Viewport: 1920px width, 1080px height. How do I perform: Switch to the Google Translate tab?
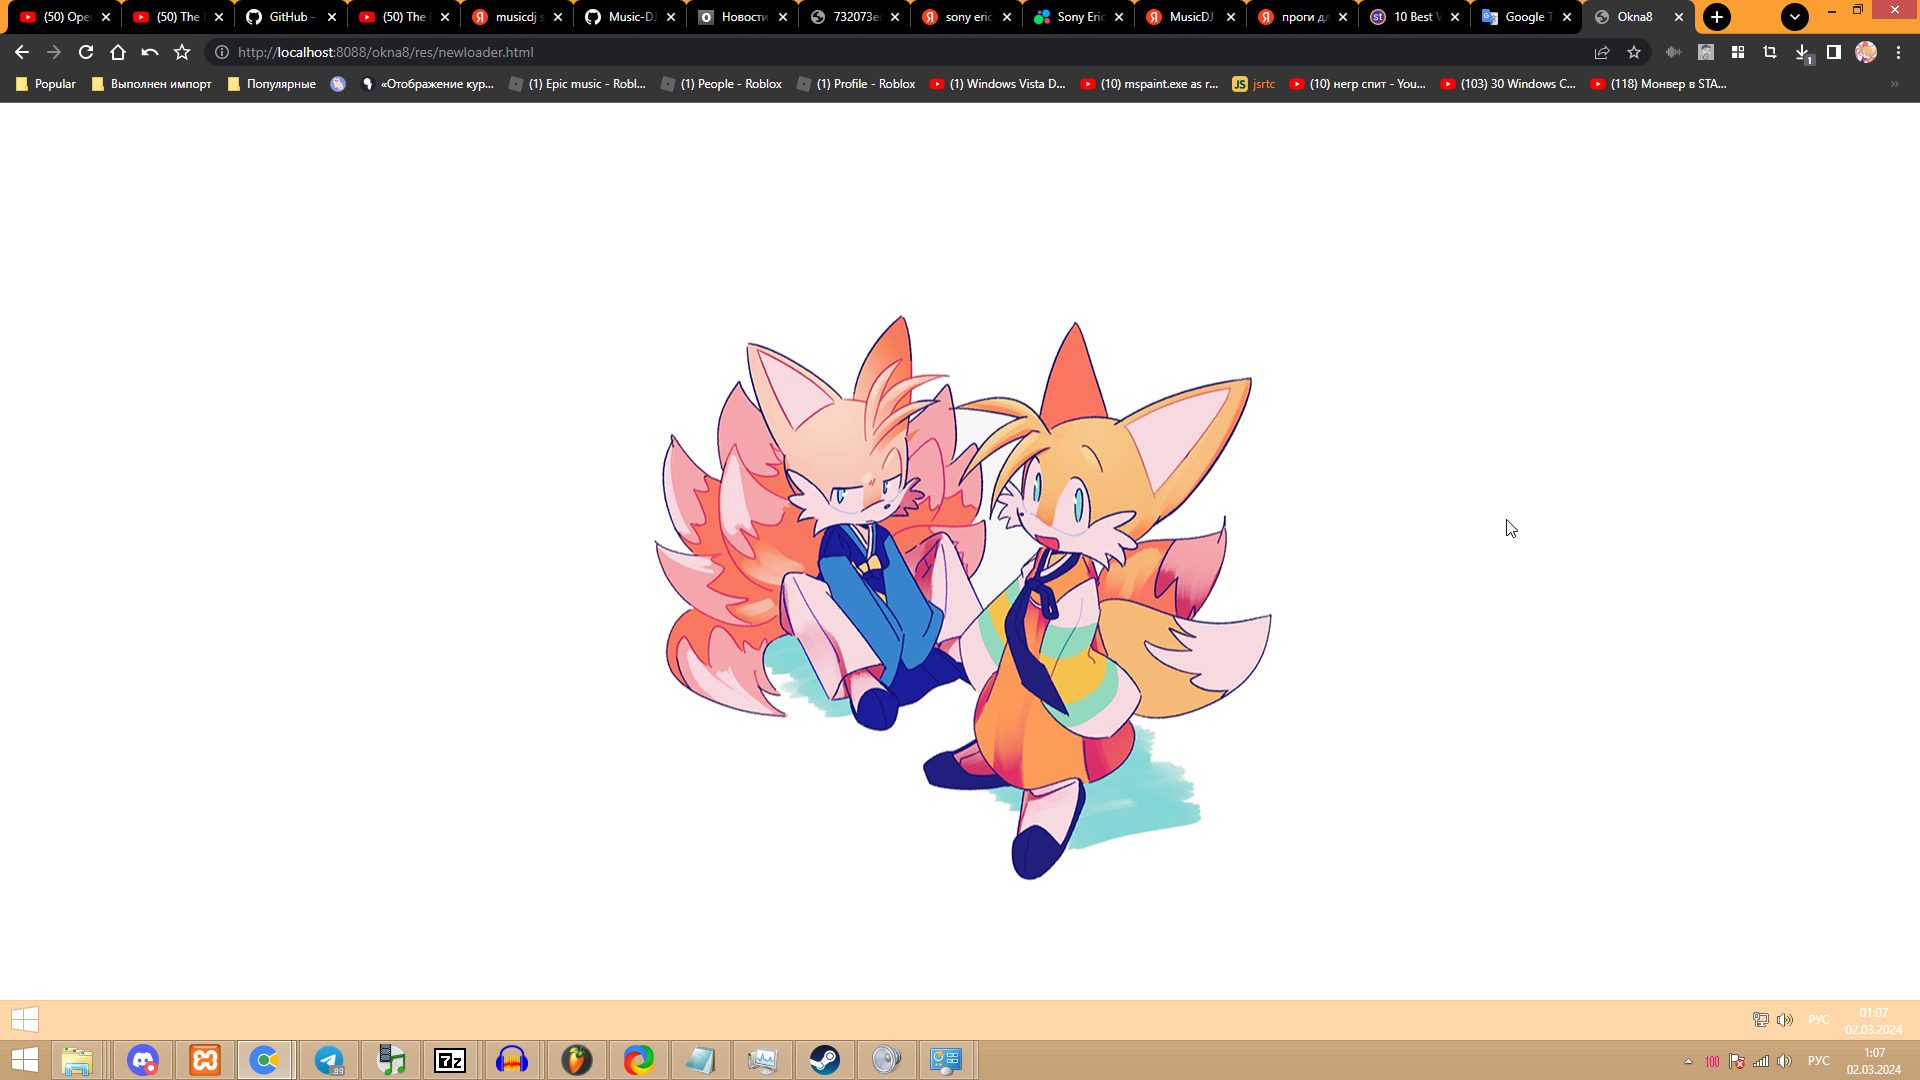click(1523, 17)
